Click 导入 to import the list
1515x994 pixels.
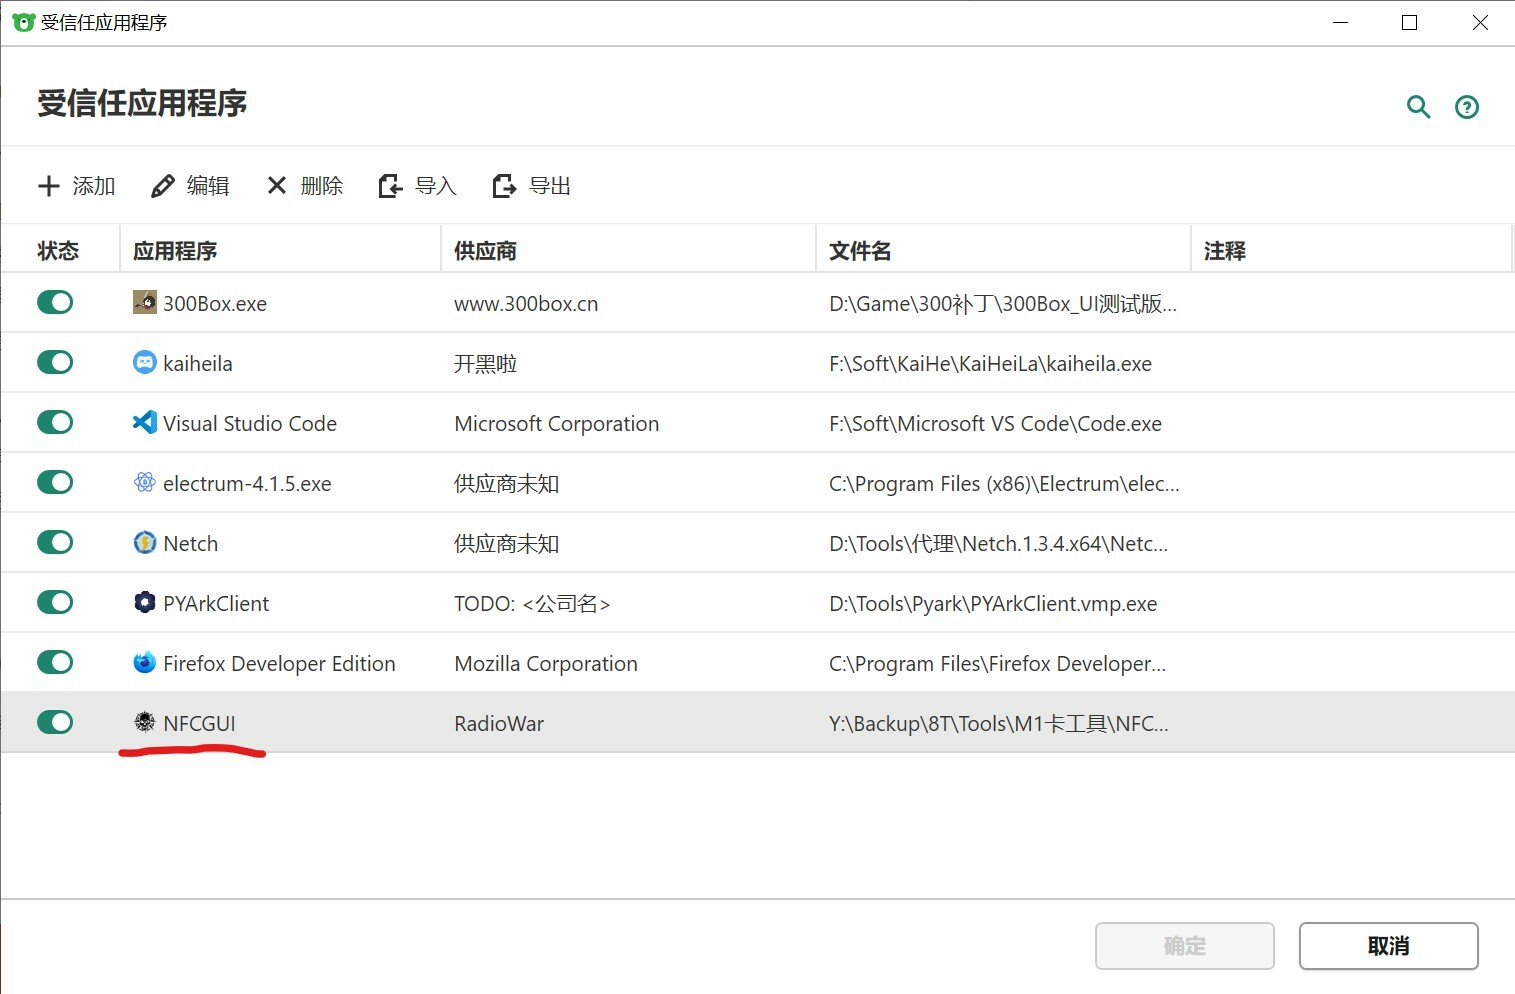[418, 186]
